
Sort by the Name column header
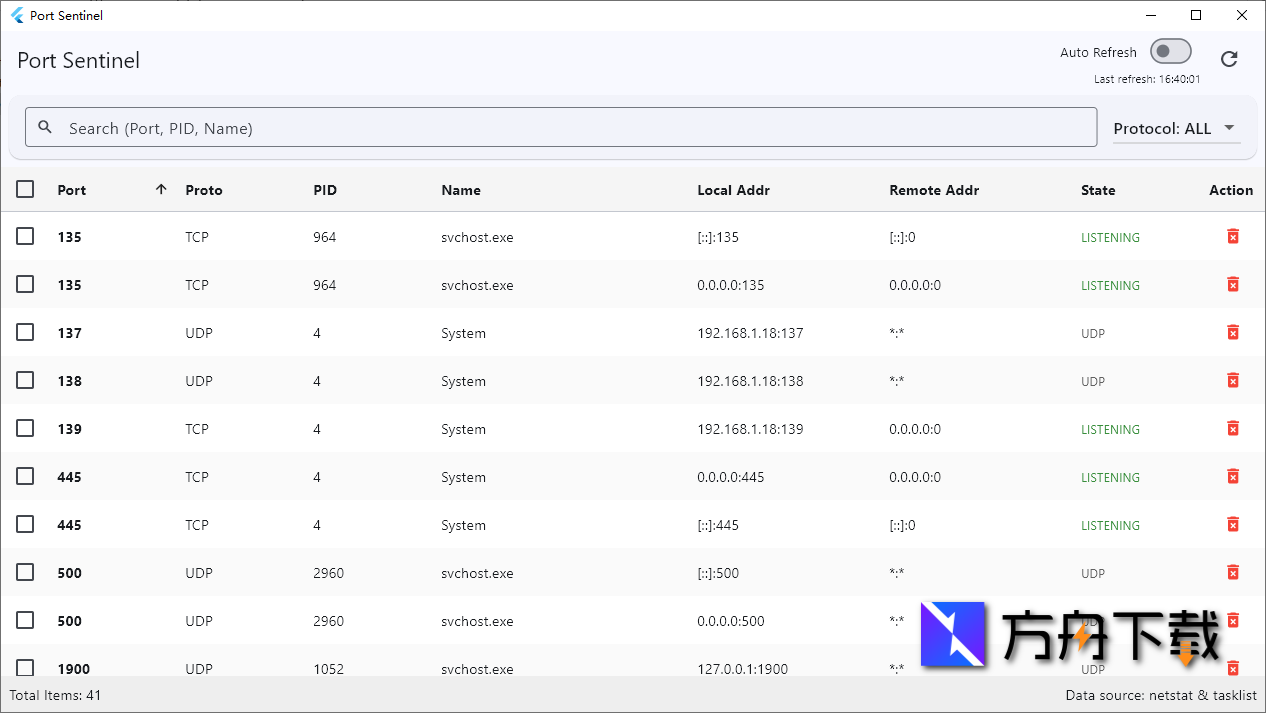point(461,190)
